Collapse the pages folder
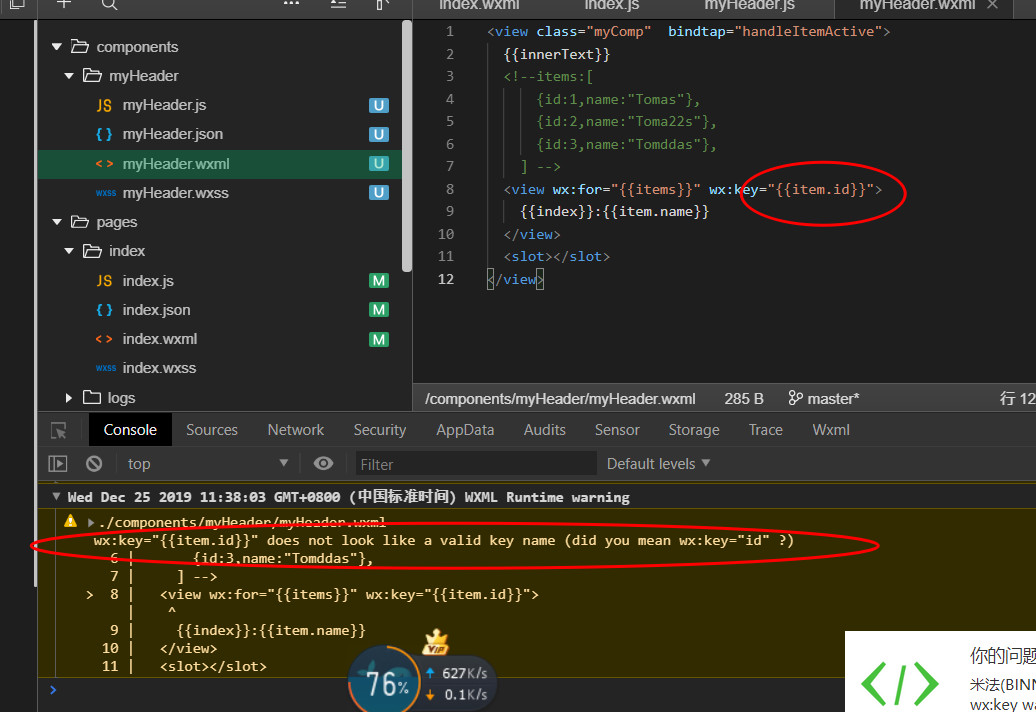1036x712 pixels. pyautogui.click(x=57, y=222)
